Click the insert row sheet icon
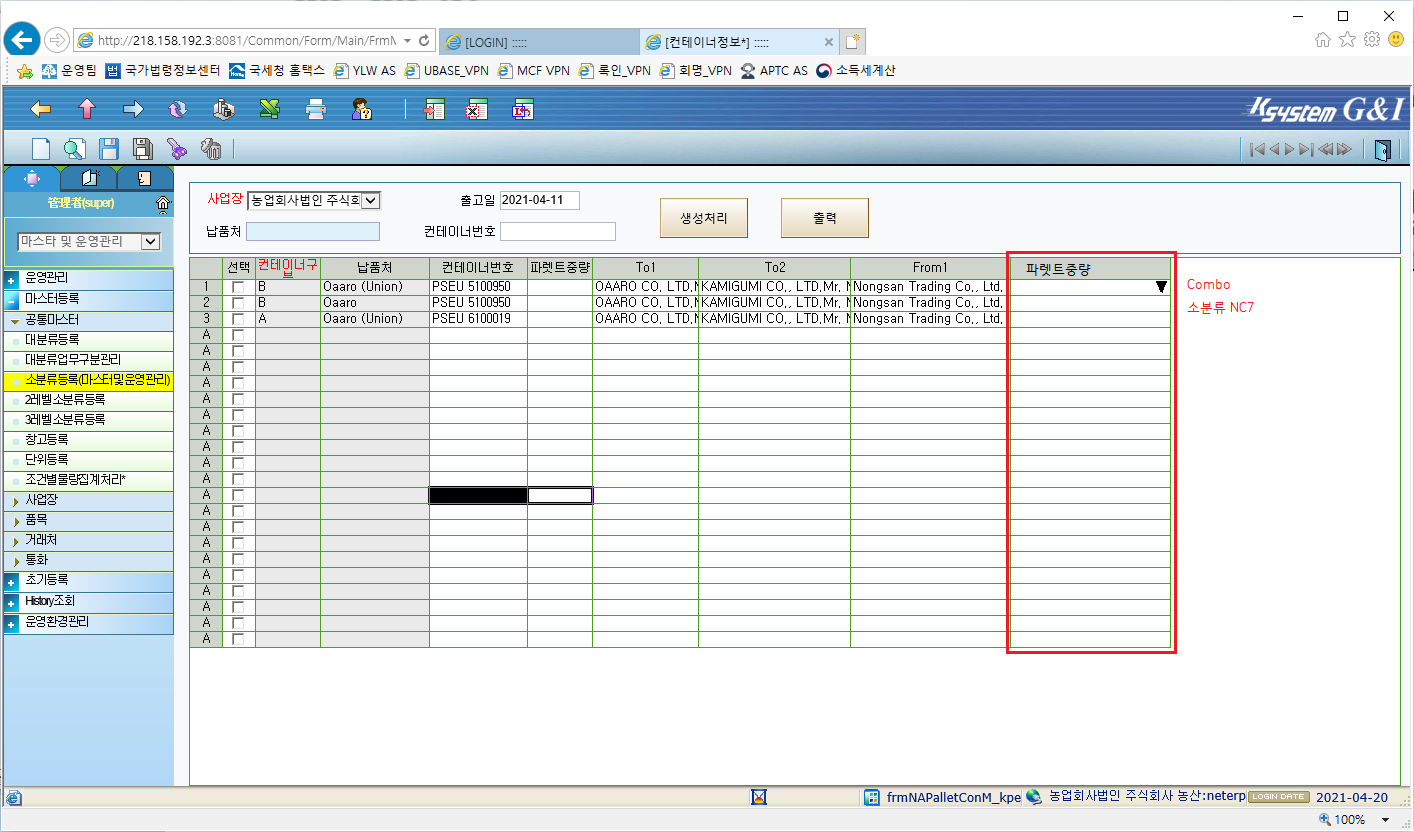1414x832 pixels. pos(433,109)
